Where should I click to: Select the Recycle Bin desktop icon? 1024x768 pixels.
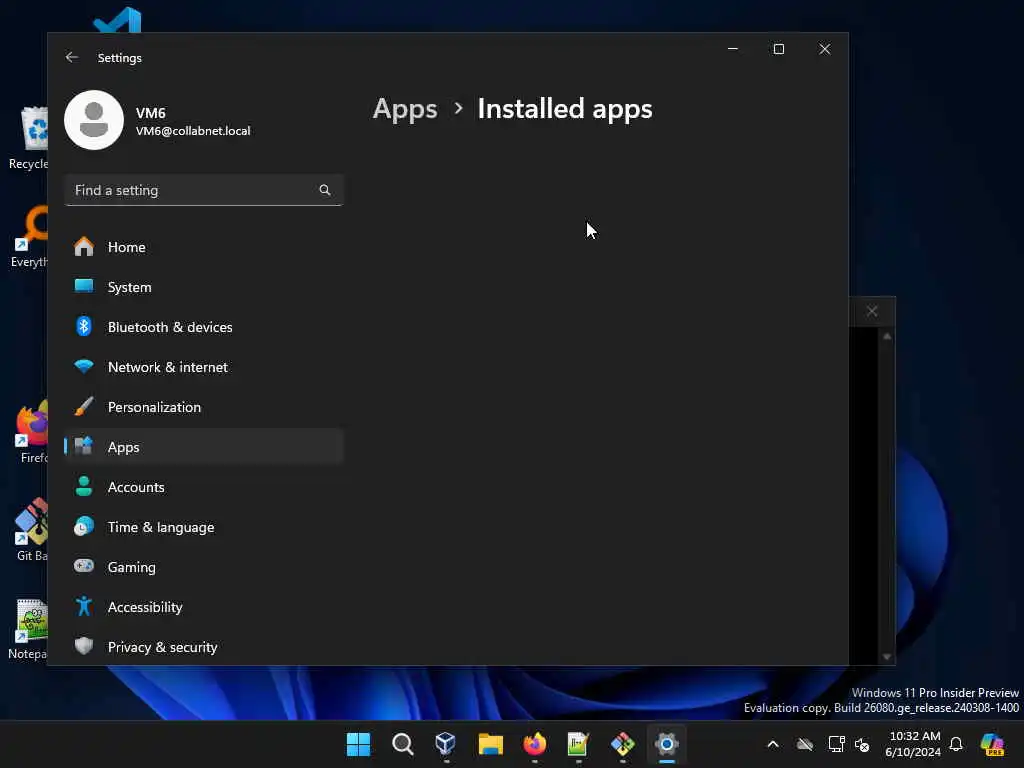[29, 138]
